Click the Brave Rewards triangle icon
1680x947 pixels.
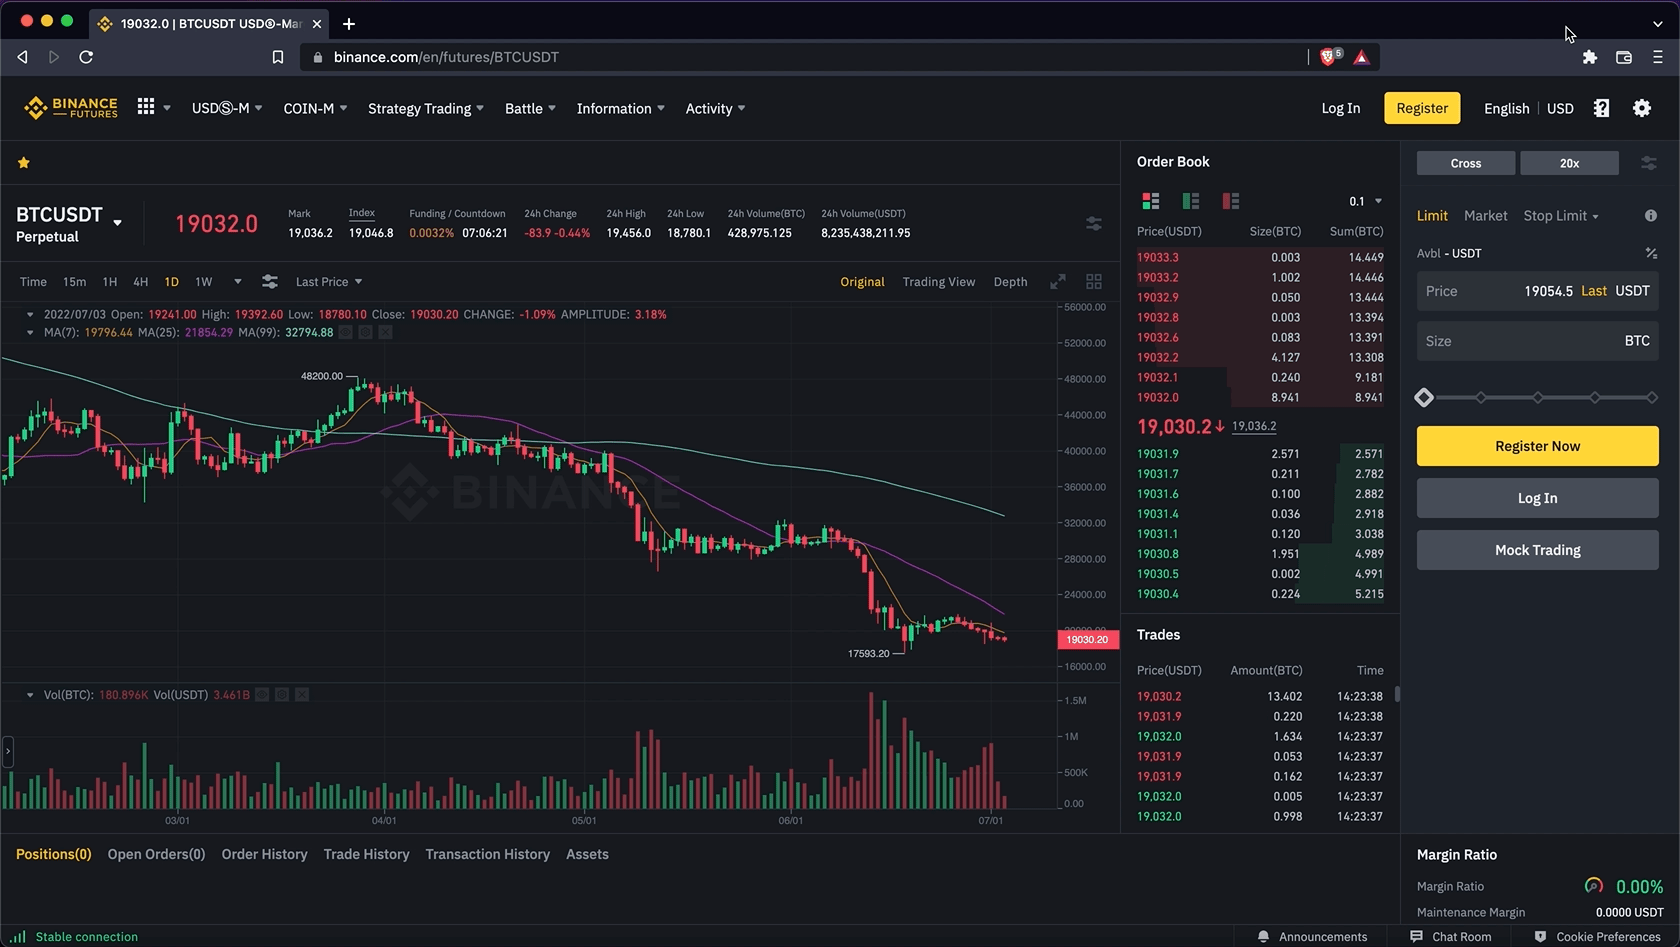1361,57
